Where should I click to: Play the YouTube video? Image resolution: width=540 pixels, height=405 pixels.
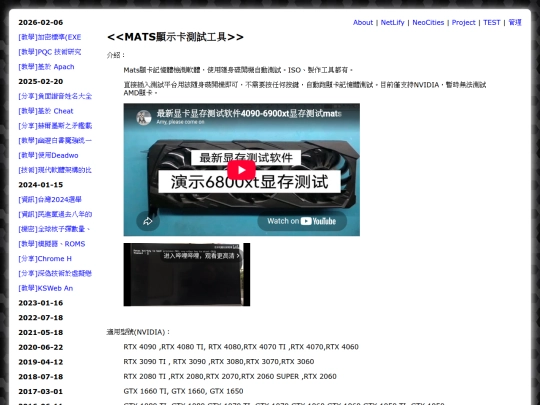click(241, 170)
